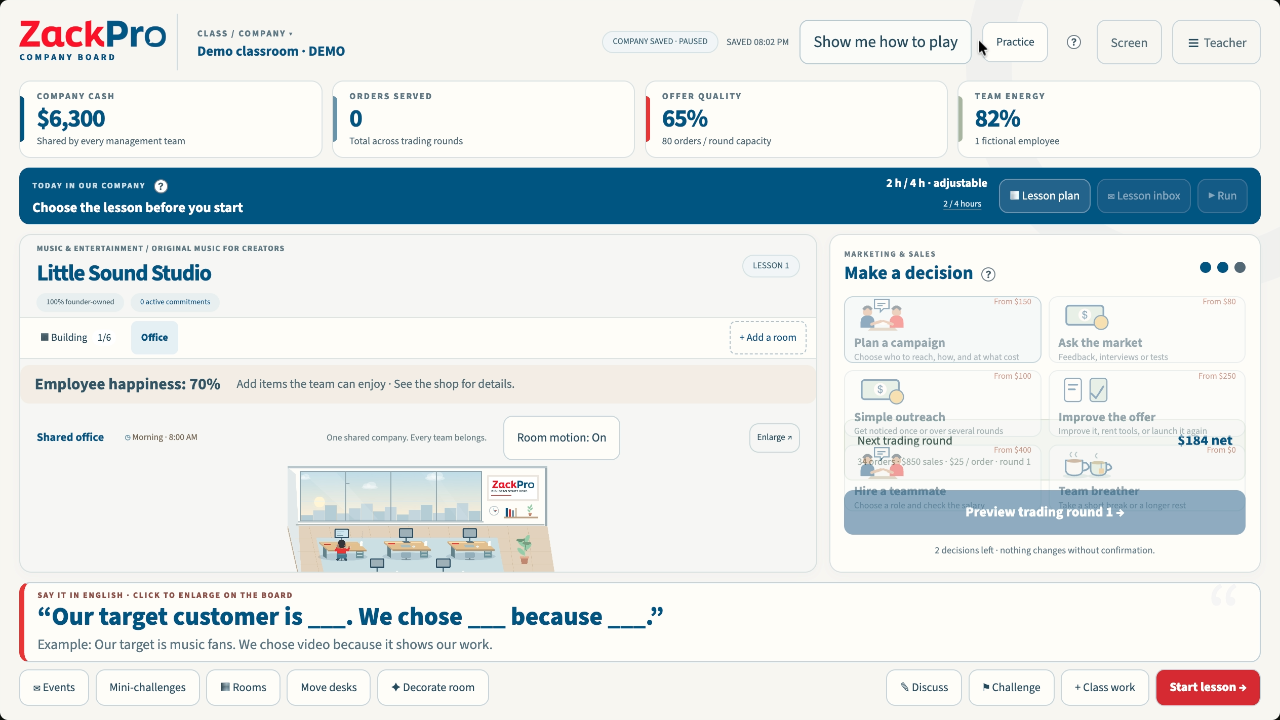1280x720 pixels.
Task: Click Move desks
Action: (x=328, y=687)
